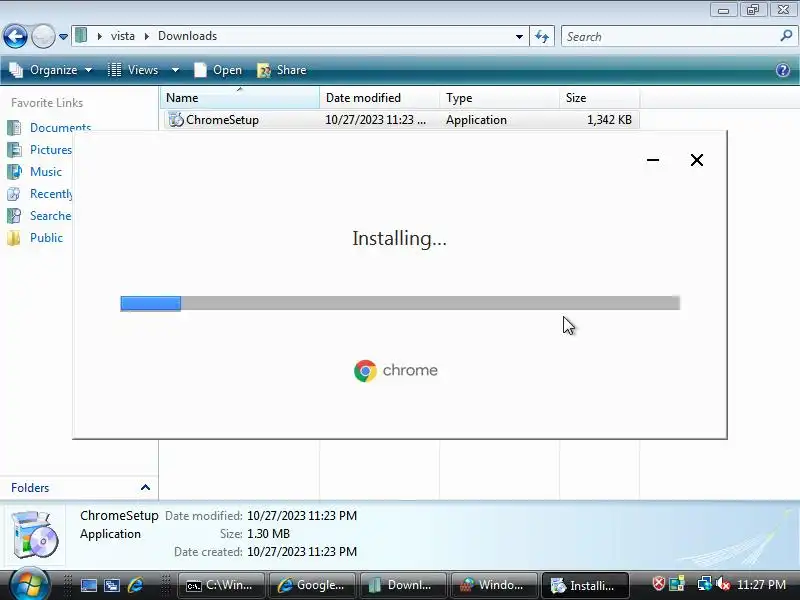Minimize the Chrome installer dialog
This screenshot has height=600, width=800.
click(653, 160)
